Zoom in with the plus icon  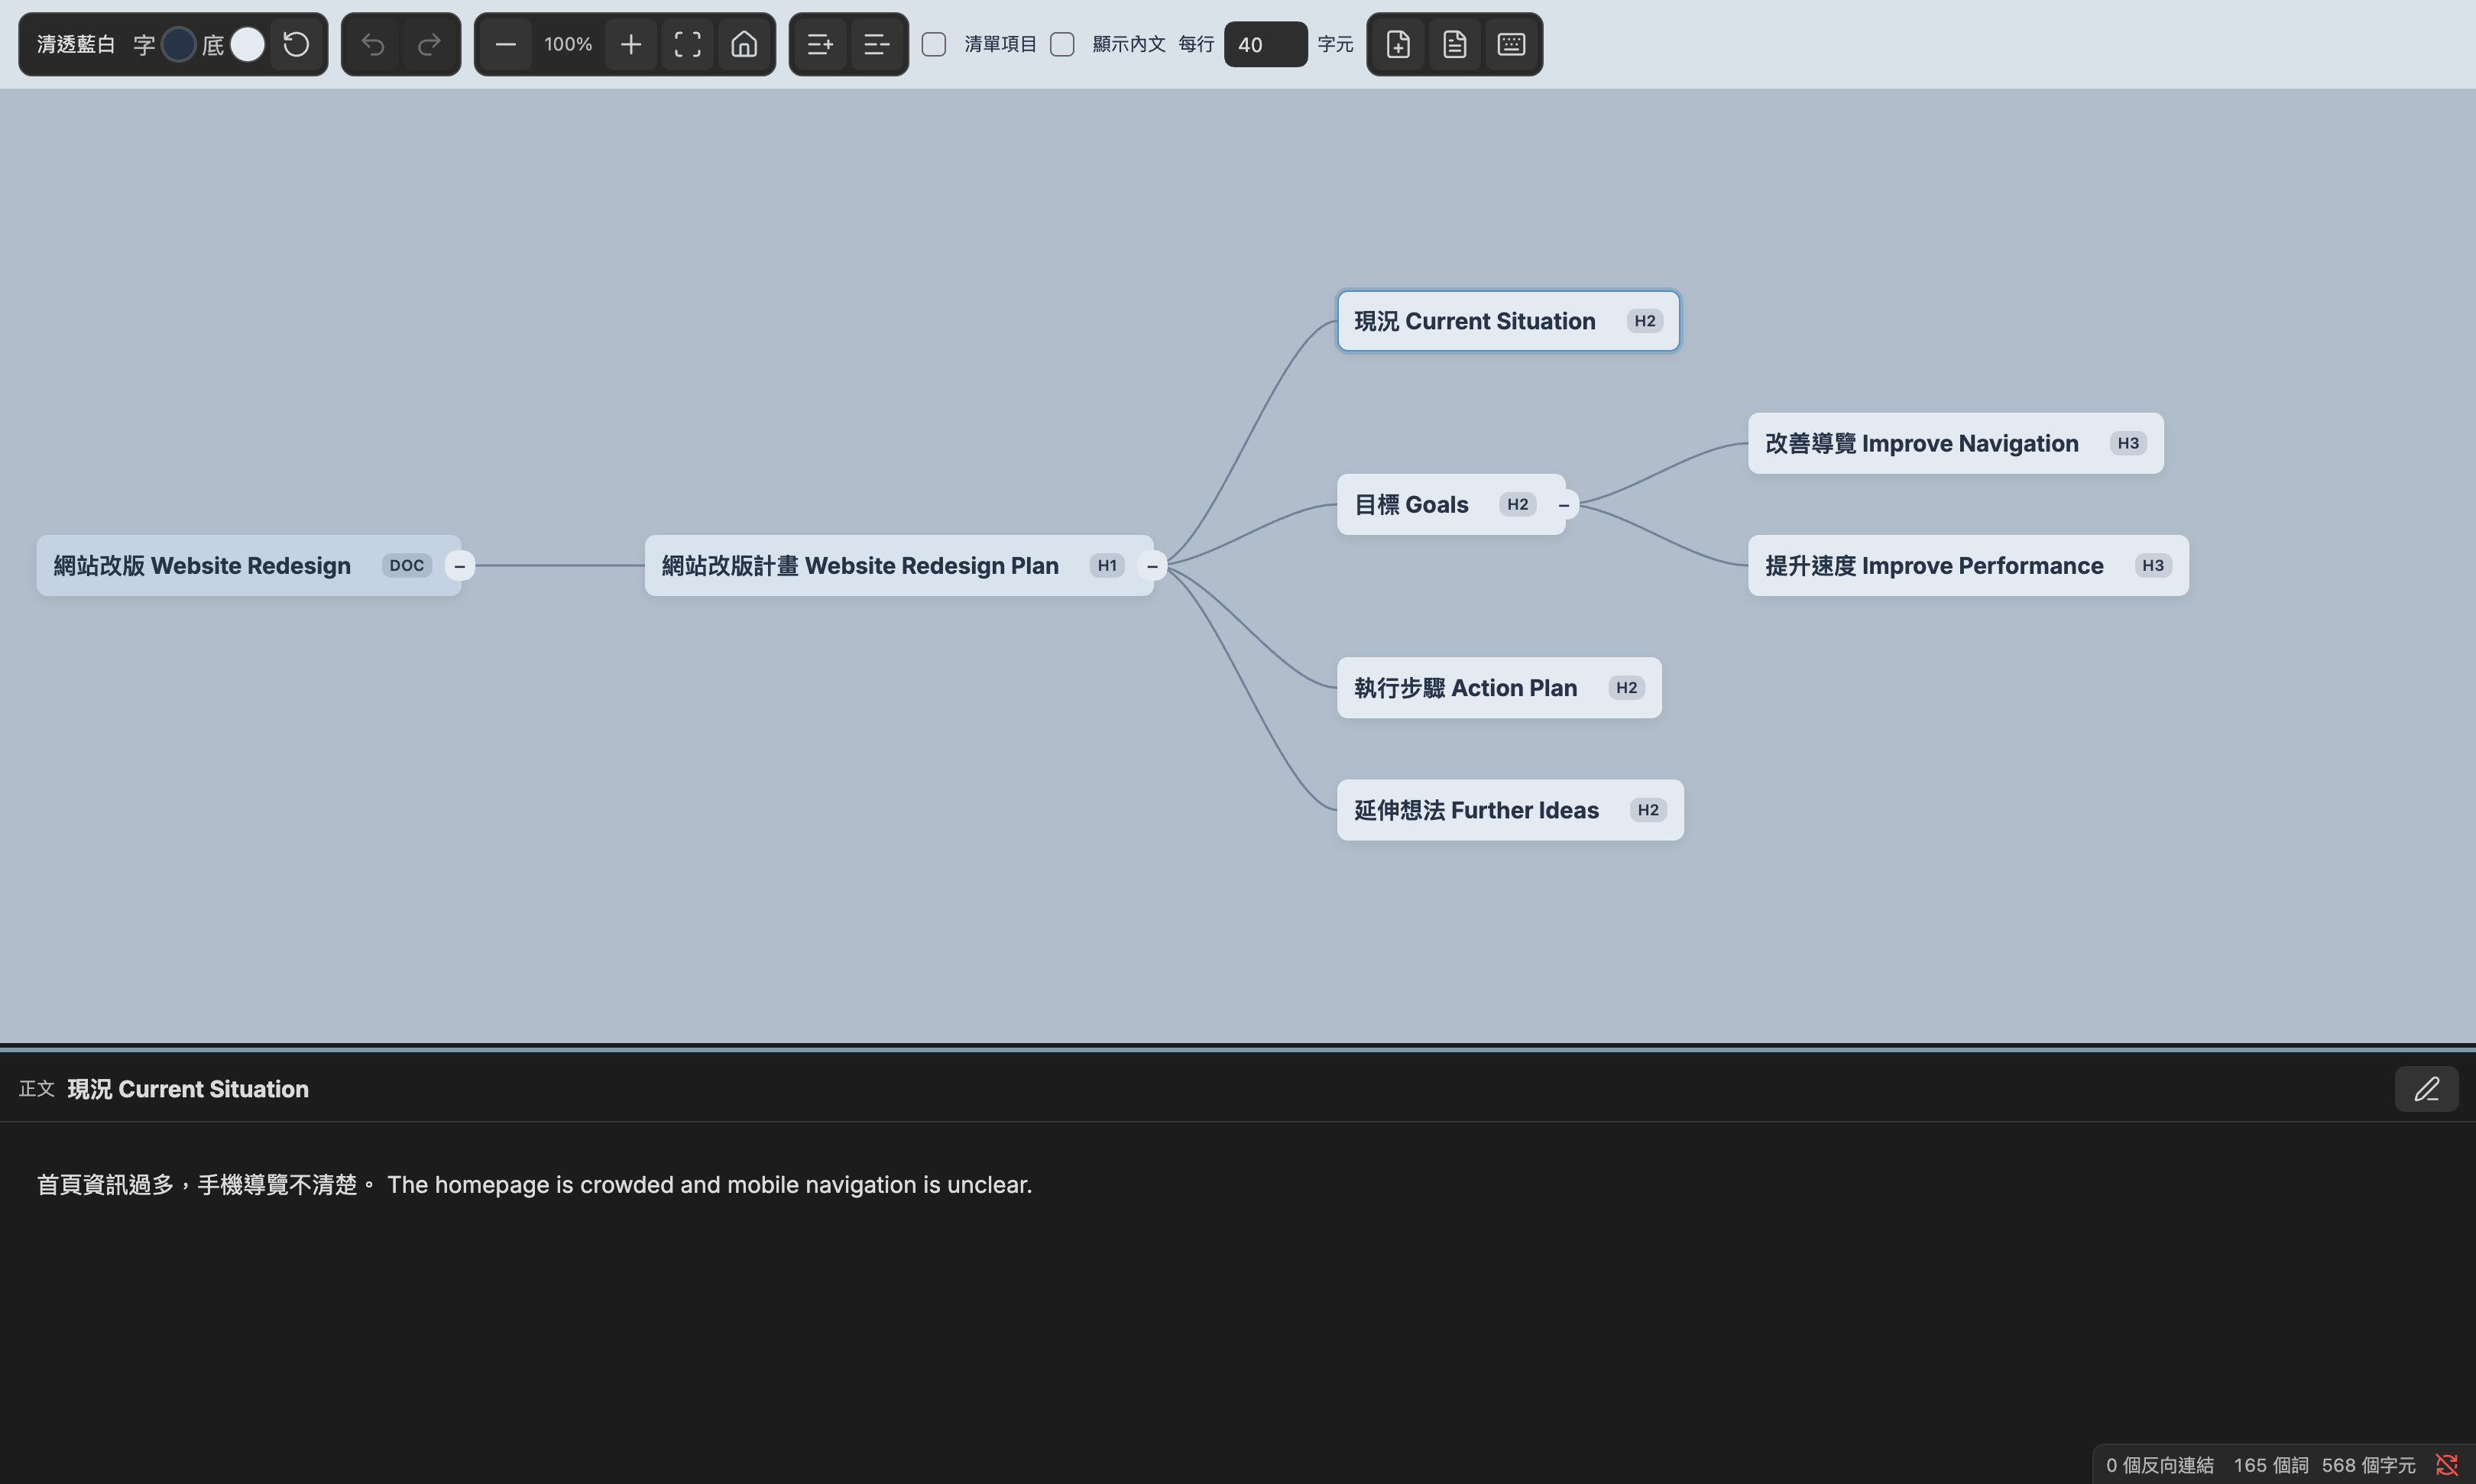[x=631, y=44]
